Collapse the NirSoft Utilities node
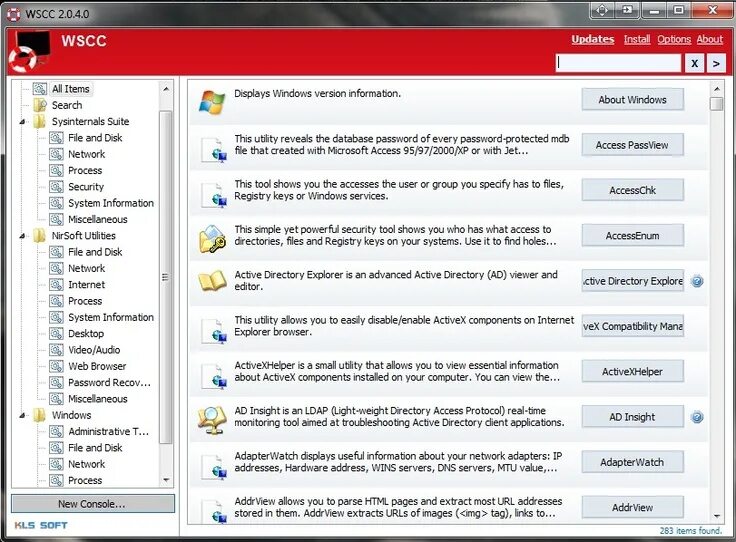This screenshot has width=736, height=542. tap(22, 236)
